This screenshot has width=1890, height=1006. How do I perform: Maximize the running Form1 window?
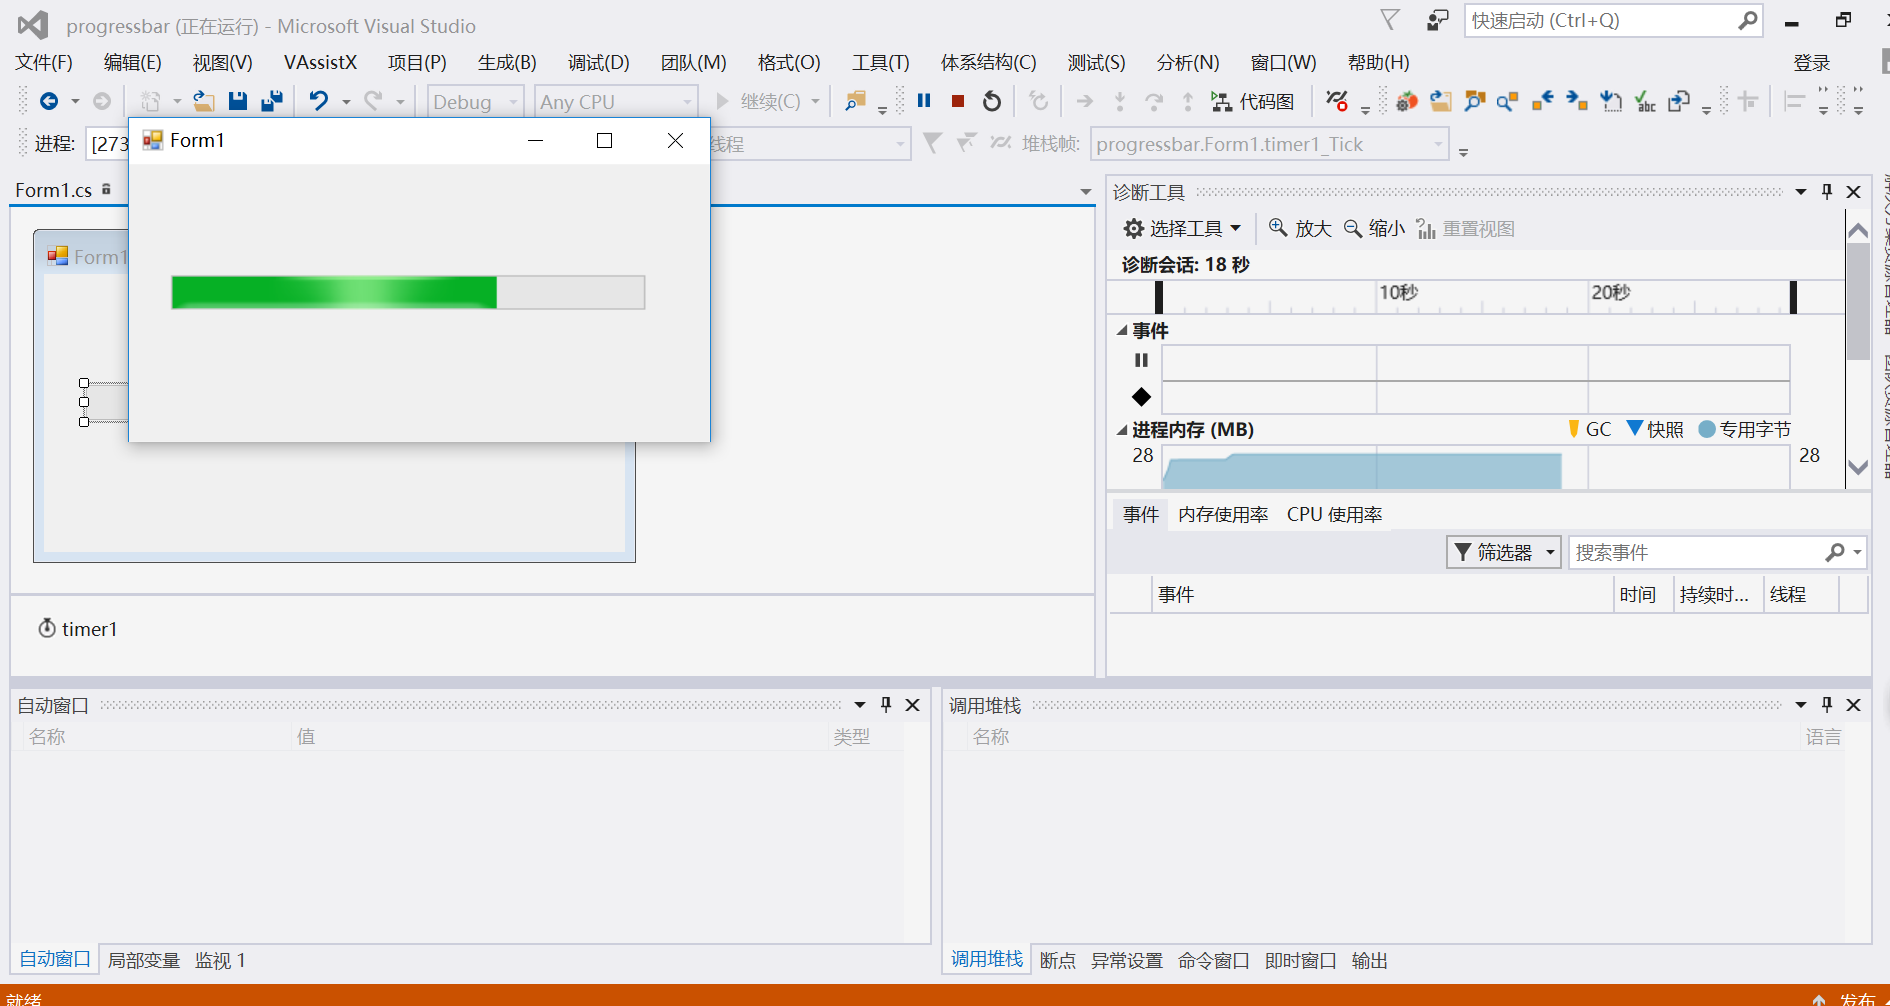tap(604, 141)
